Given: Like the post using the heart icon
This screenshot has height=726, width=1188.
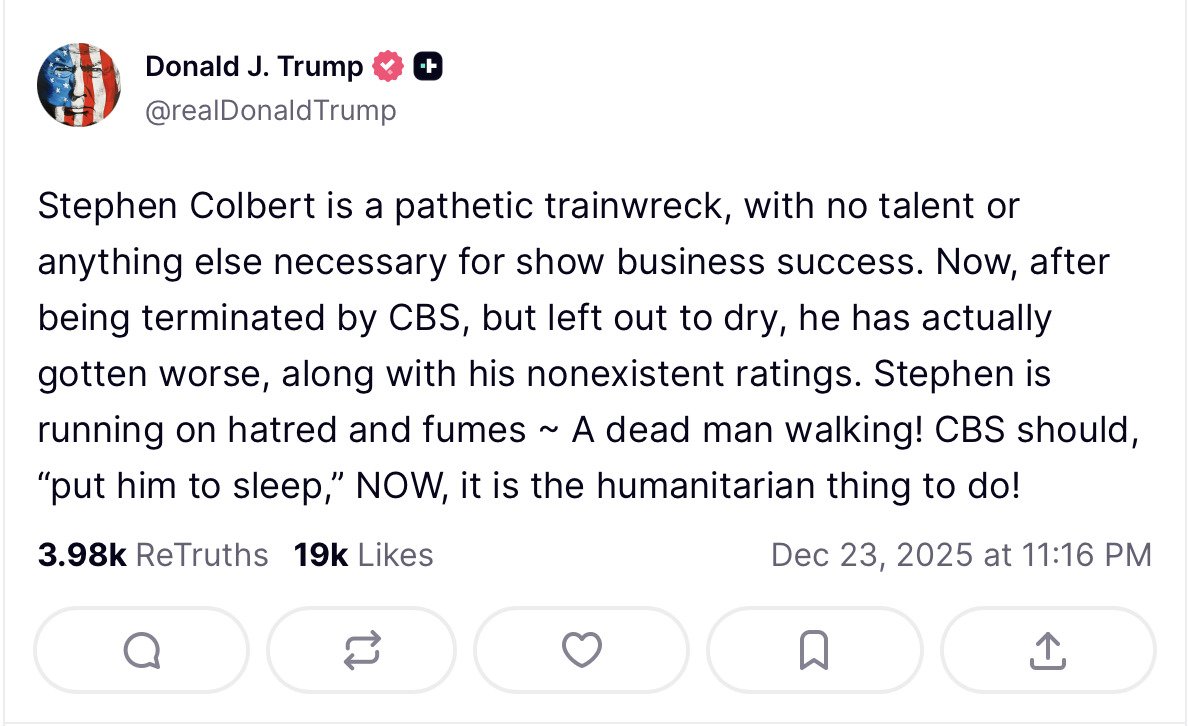Looking at the screenshot, I should (581, 652).
